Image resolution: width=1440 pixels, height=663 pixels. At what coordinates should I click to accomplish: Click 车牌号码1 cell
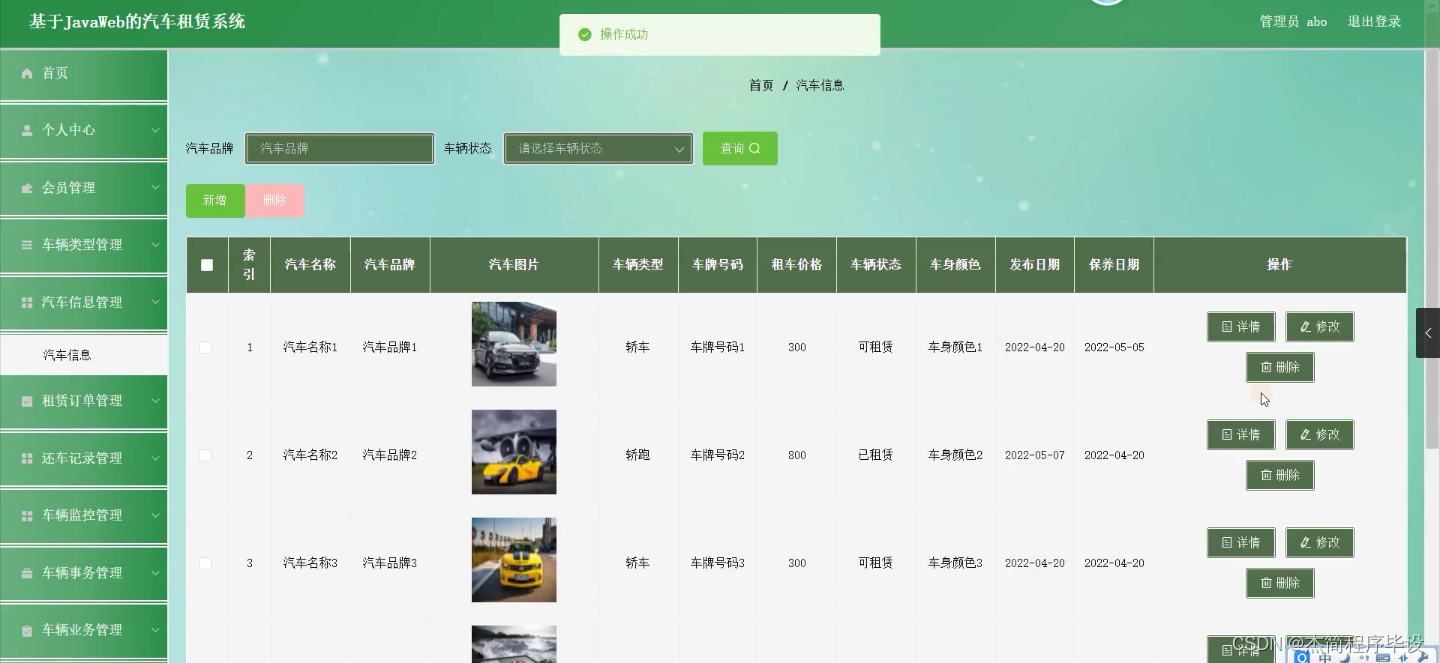pyautogui.click(x=718, y=348)
